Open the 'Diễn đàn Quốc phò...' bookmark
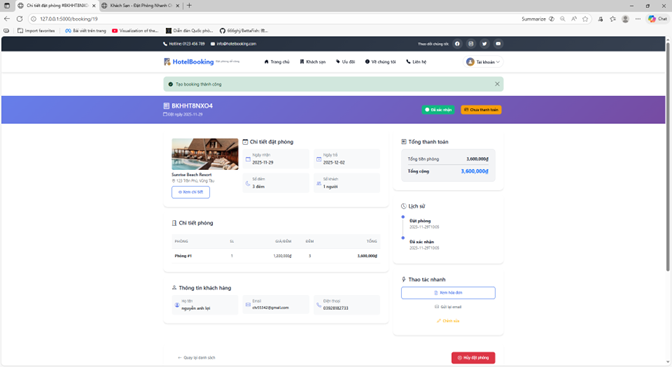 coord(189,30)
